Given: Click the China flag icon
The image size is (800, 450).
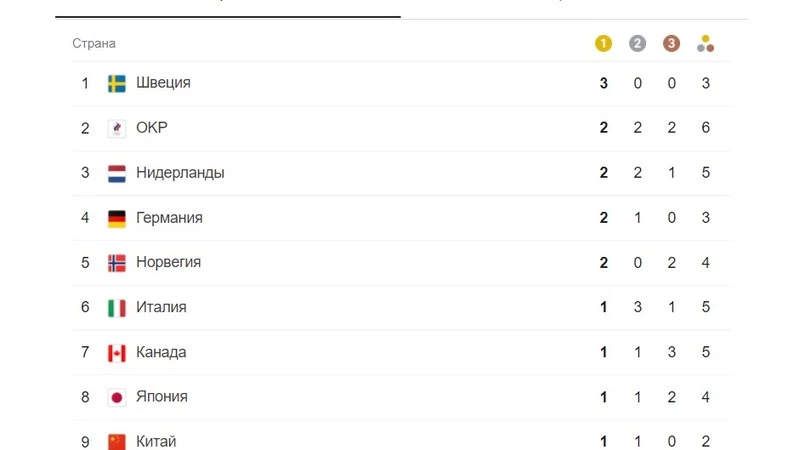Looking at the screenshot, I should click(117, 441).
